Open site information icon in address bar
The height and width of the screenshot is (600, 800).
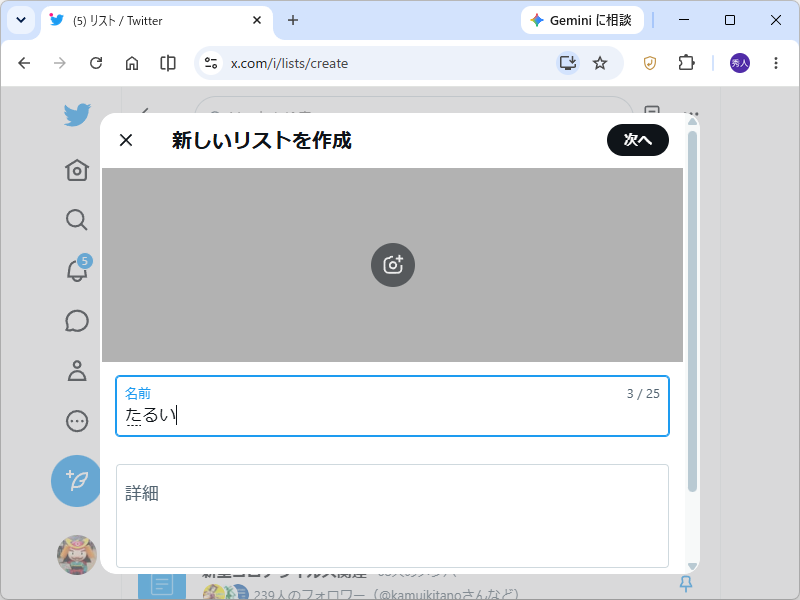click(x=211, y=63)
